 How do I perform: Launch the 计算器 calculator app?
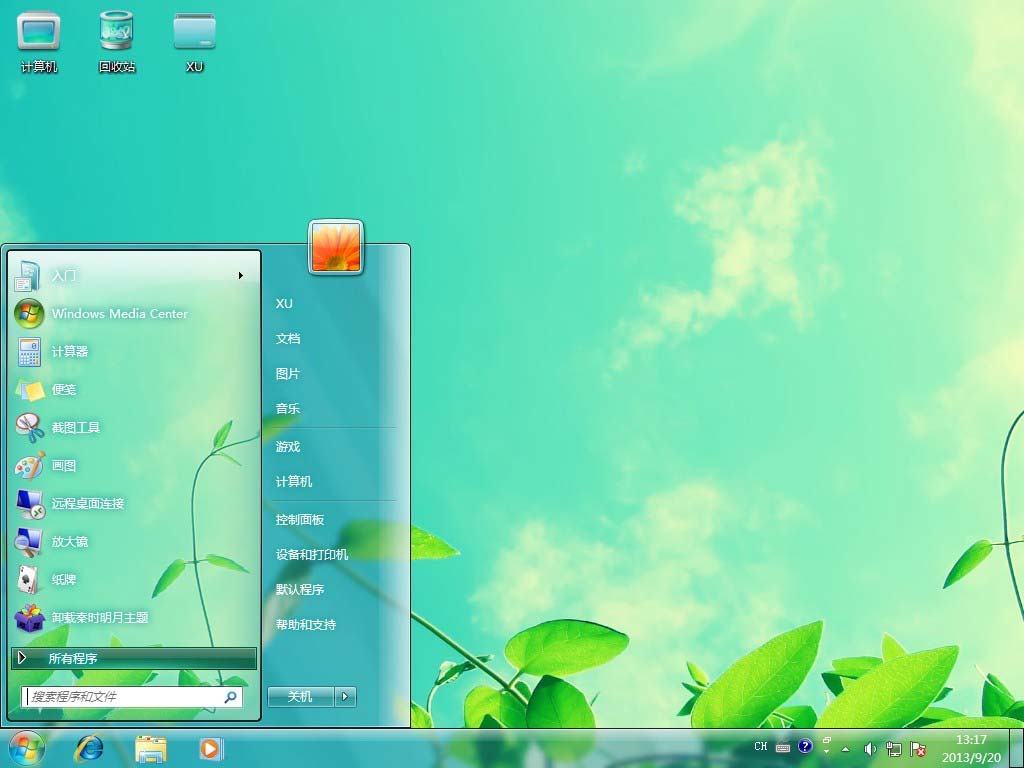click(70, 351)
